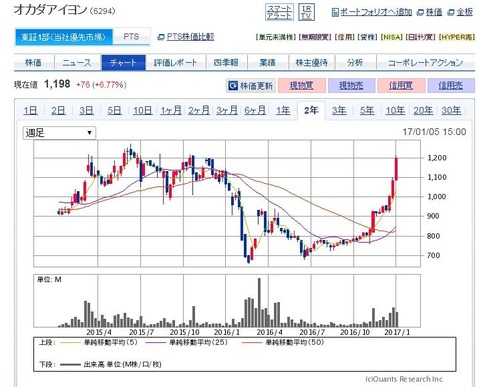Select the 10年 chart period
This screenshot has height=387, width=479.
click(395, 110)
